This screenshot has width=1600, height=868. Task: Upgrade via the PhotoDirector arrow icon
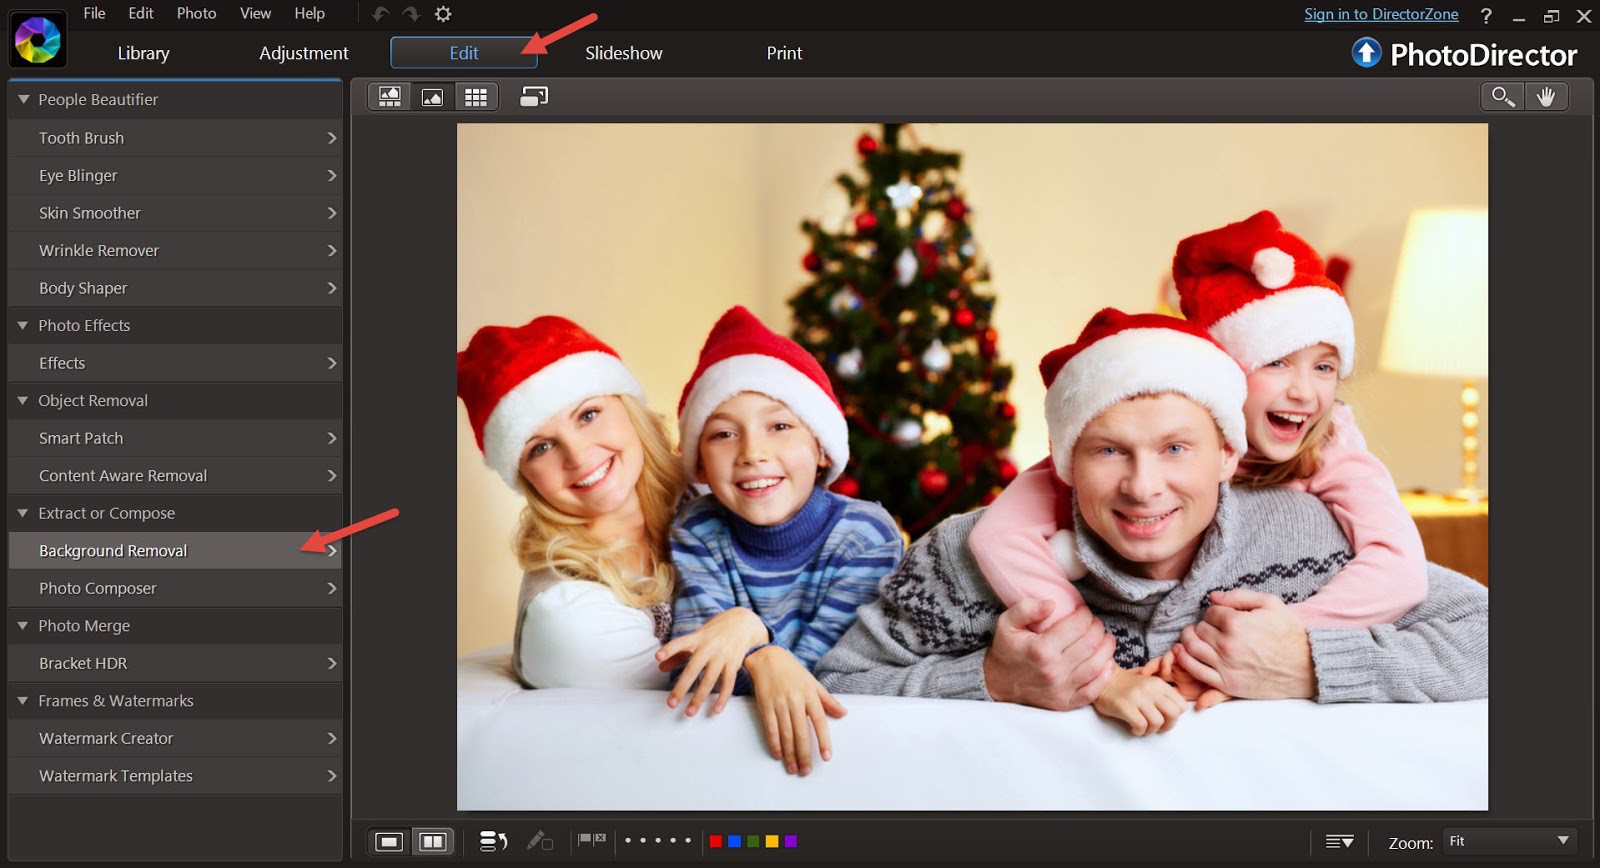tap(1366, 52)
